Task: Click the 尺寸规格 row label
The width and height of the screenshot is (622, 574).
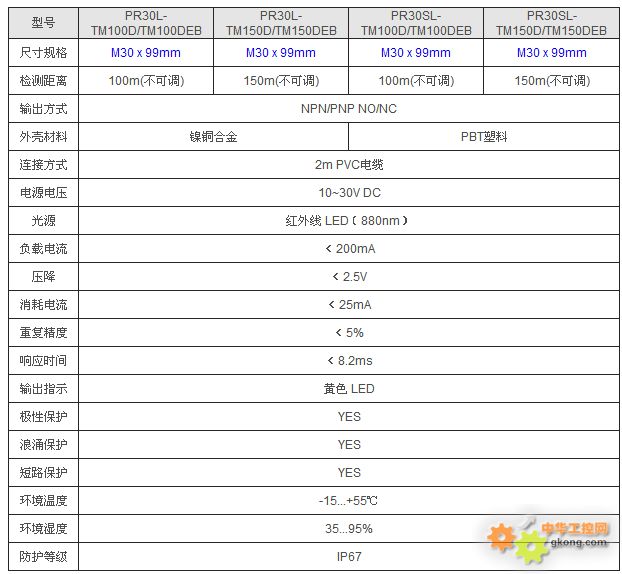Action: (43, 53)
